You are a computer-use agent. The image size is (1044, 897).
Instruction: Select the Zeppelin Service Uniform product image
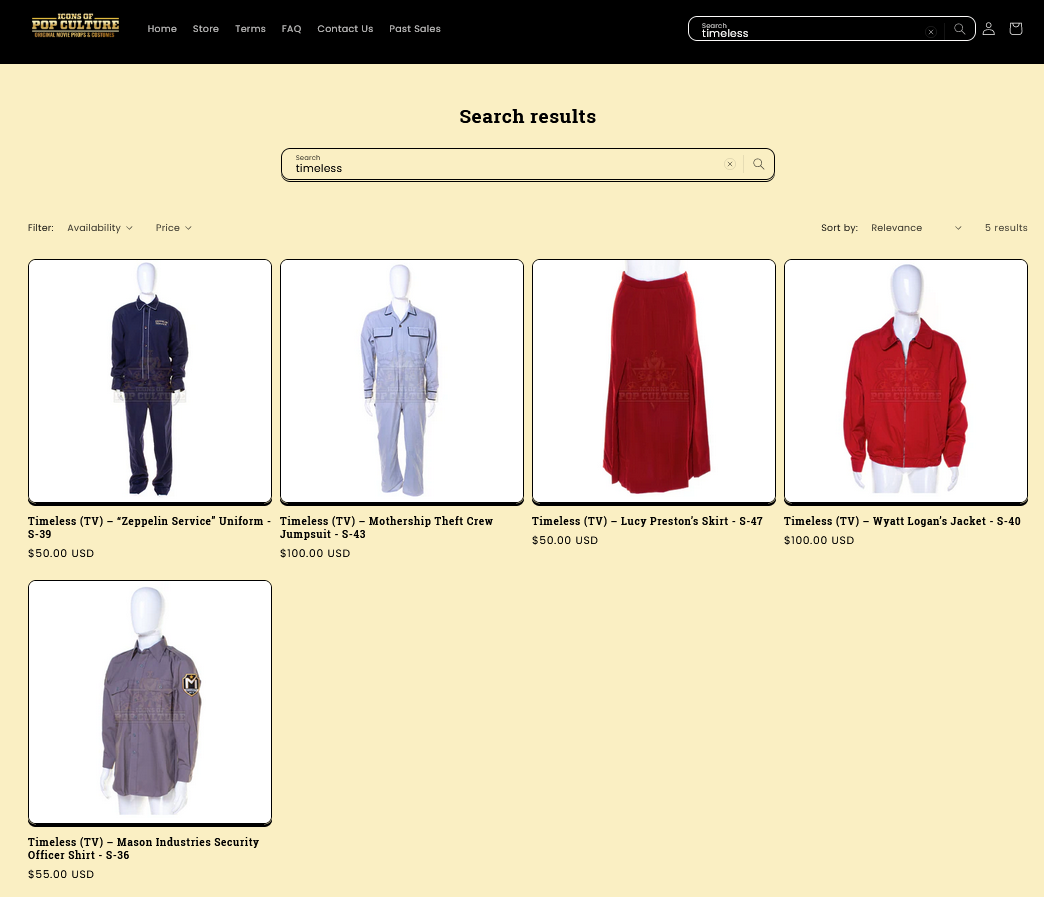click(150, 381)
